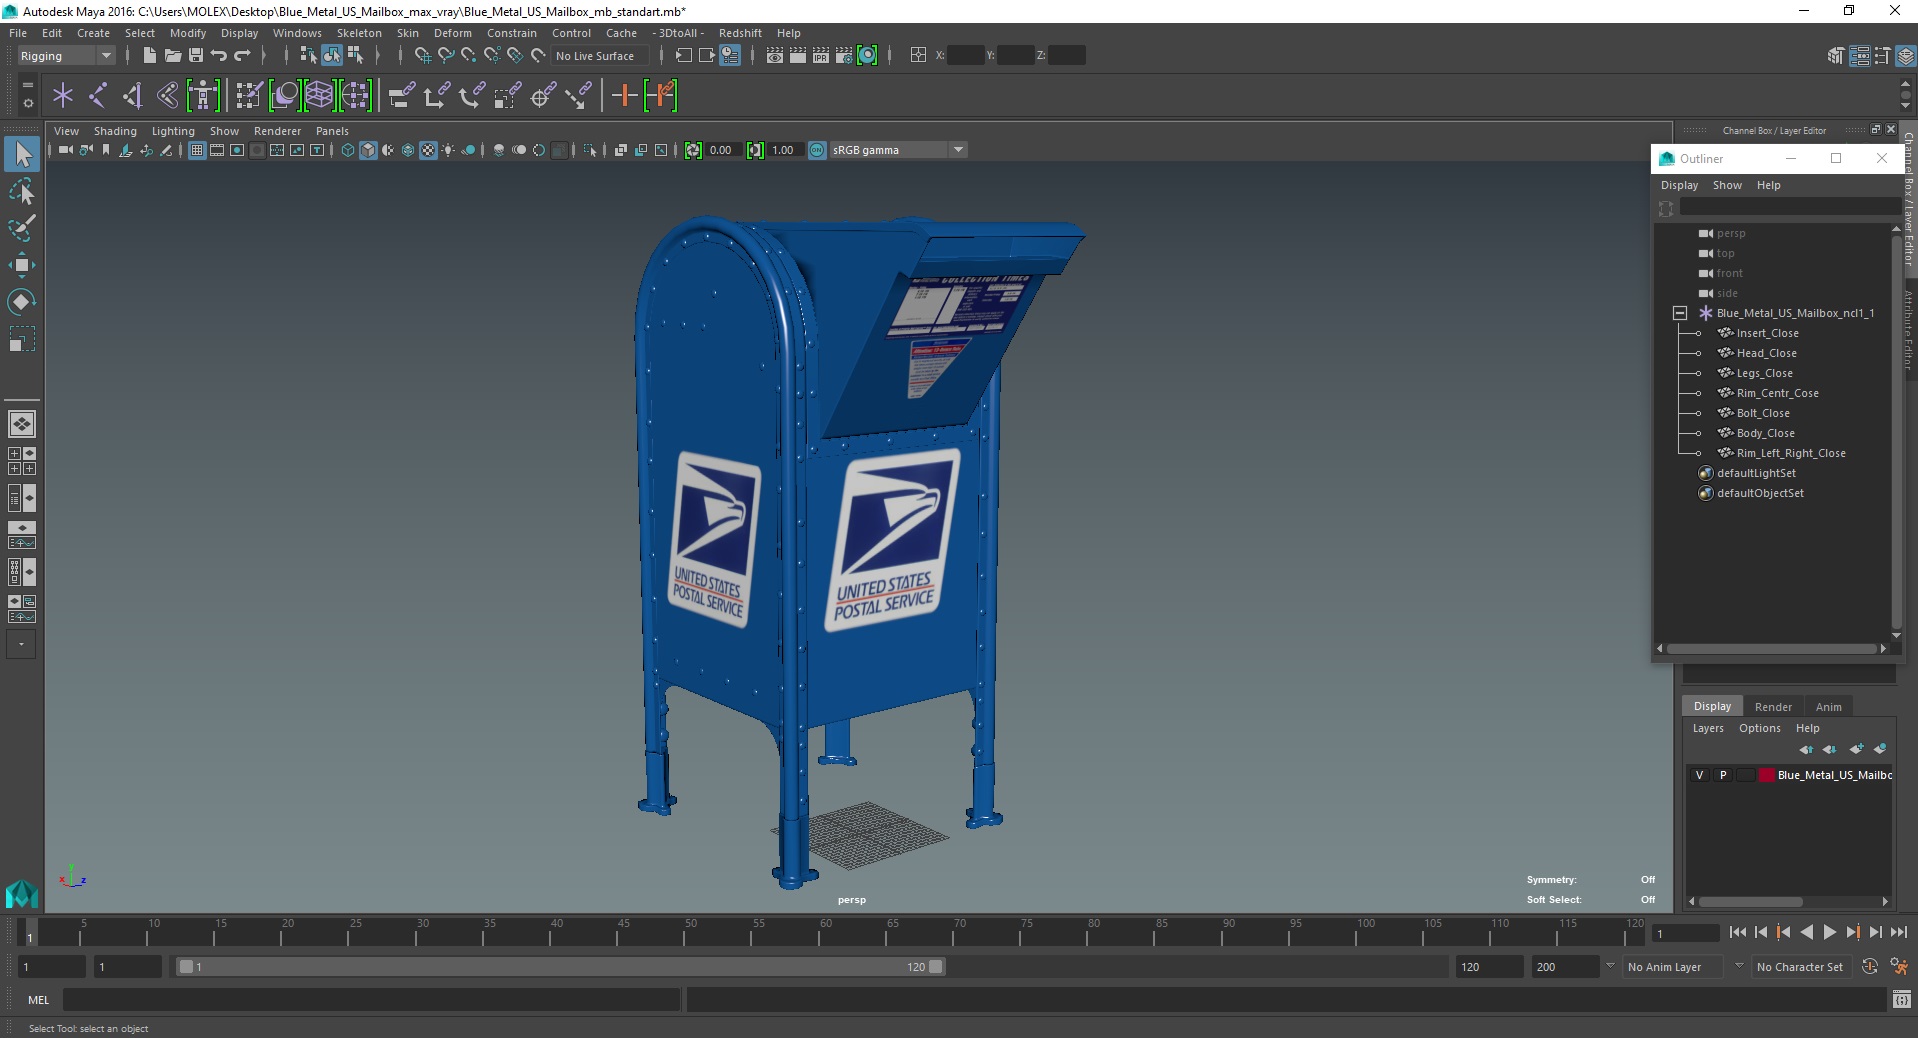
Task: Switch to the Anim layer tab
Action: click(1828, 707)
